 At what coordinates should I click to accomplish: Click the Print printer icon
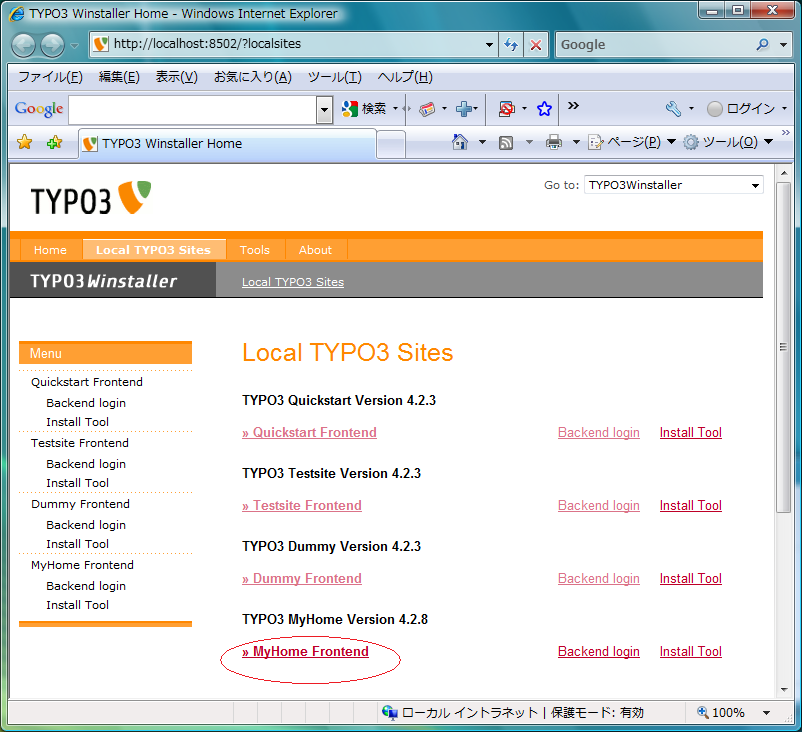553,142
